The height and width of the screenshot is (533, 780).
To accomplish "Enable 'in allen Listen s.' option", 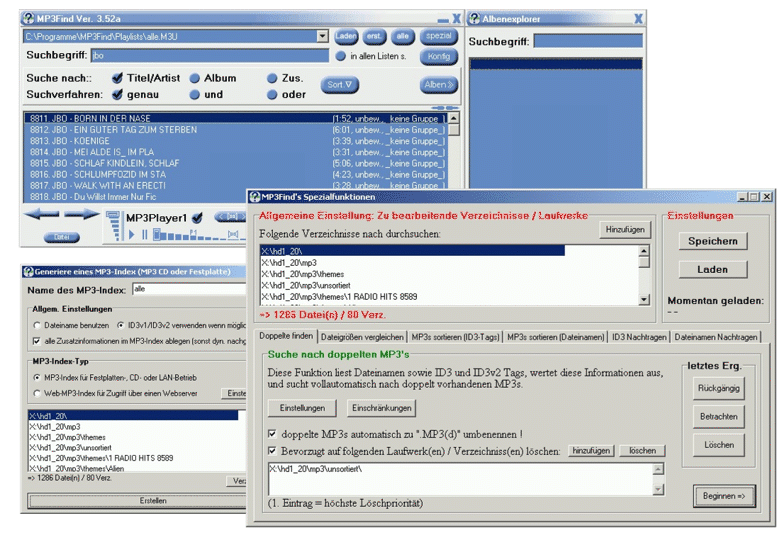I will [341, 56].
